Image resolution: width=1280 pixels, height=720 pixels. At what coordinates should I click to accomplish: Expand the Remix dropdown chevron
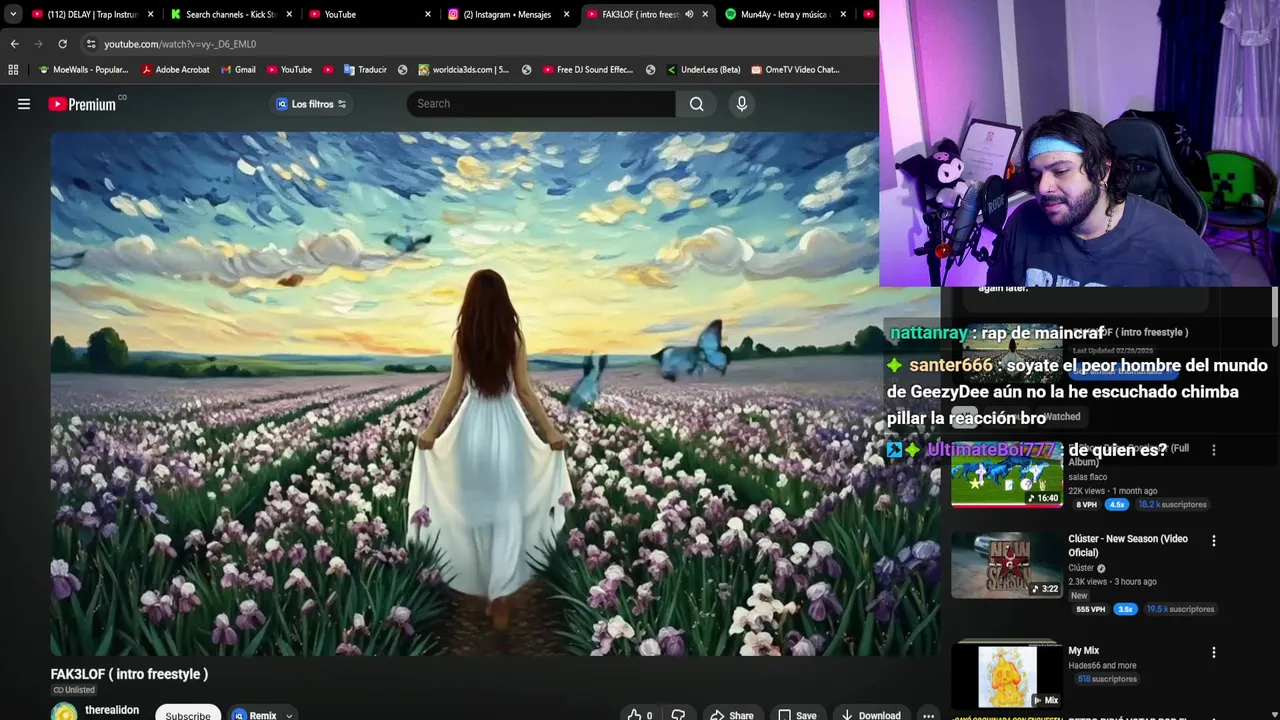(289, 715)
